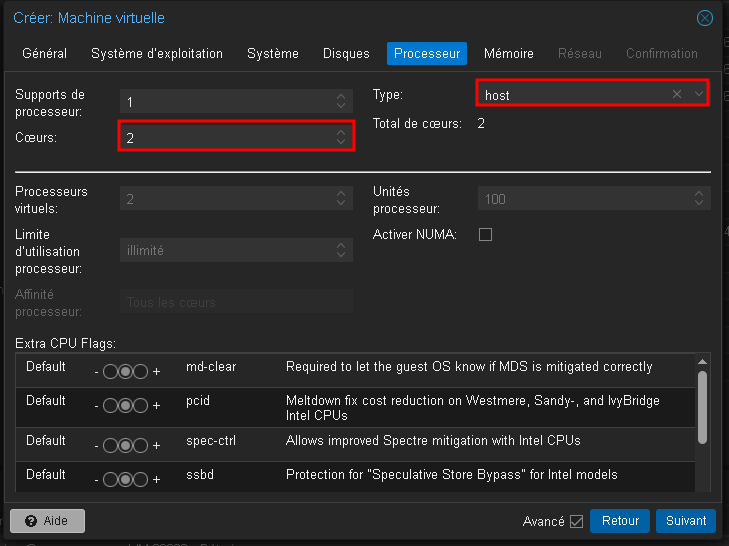
Task: Toggle the Avancé checkbox
Action: [576, 521]
